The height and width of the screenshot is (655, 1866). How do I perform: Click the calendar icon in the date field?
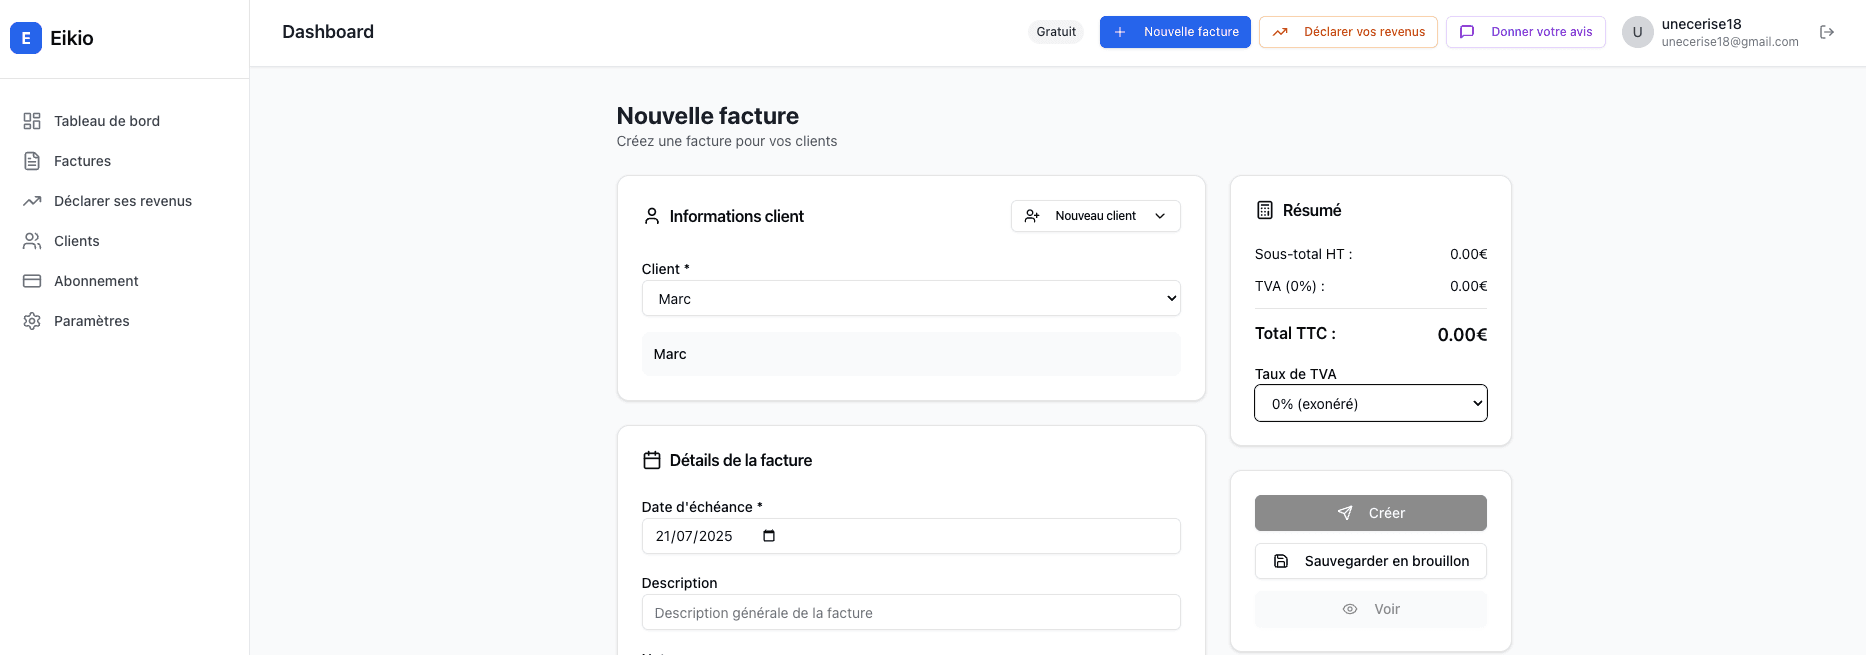click(767, 536)
